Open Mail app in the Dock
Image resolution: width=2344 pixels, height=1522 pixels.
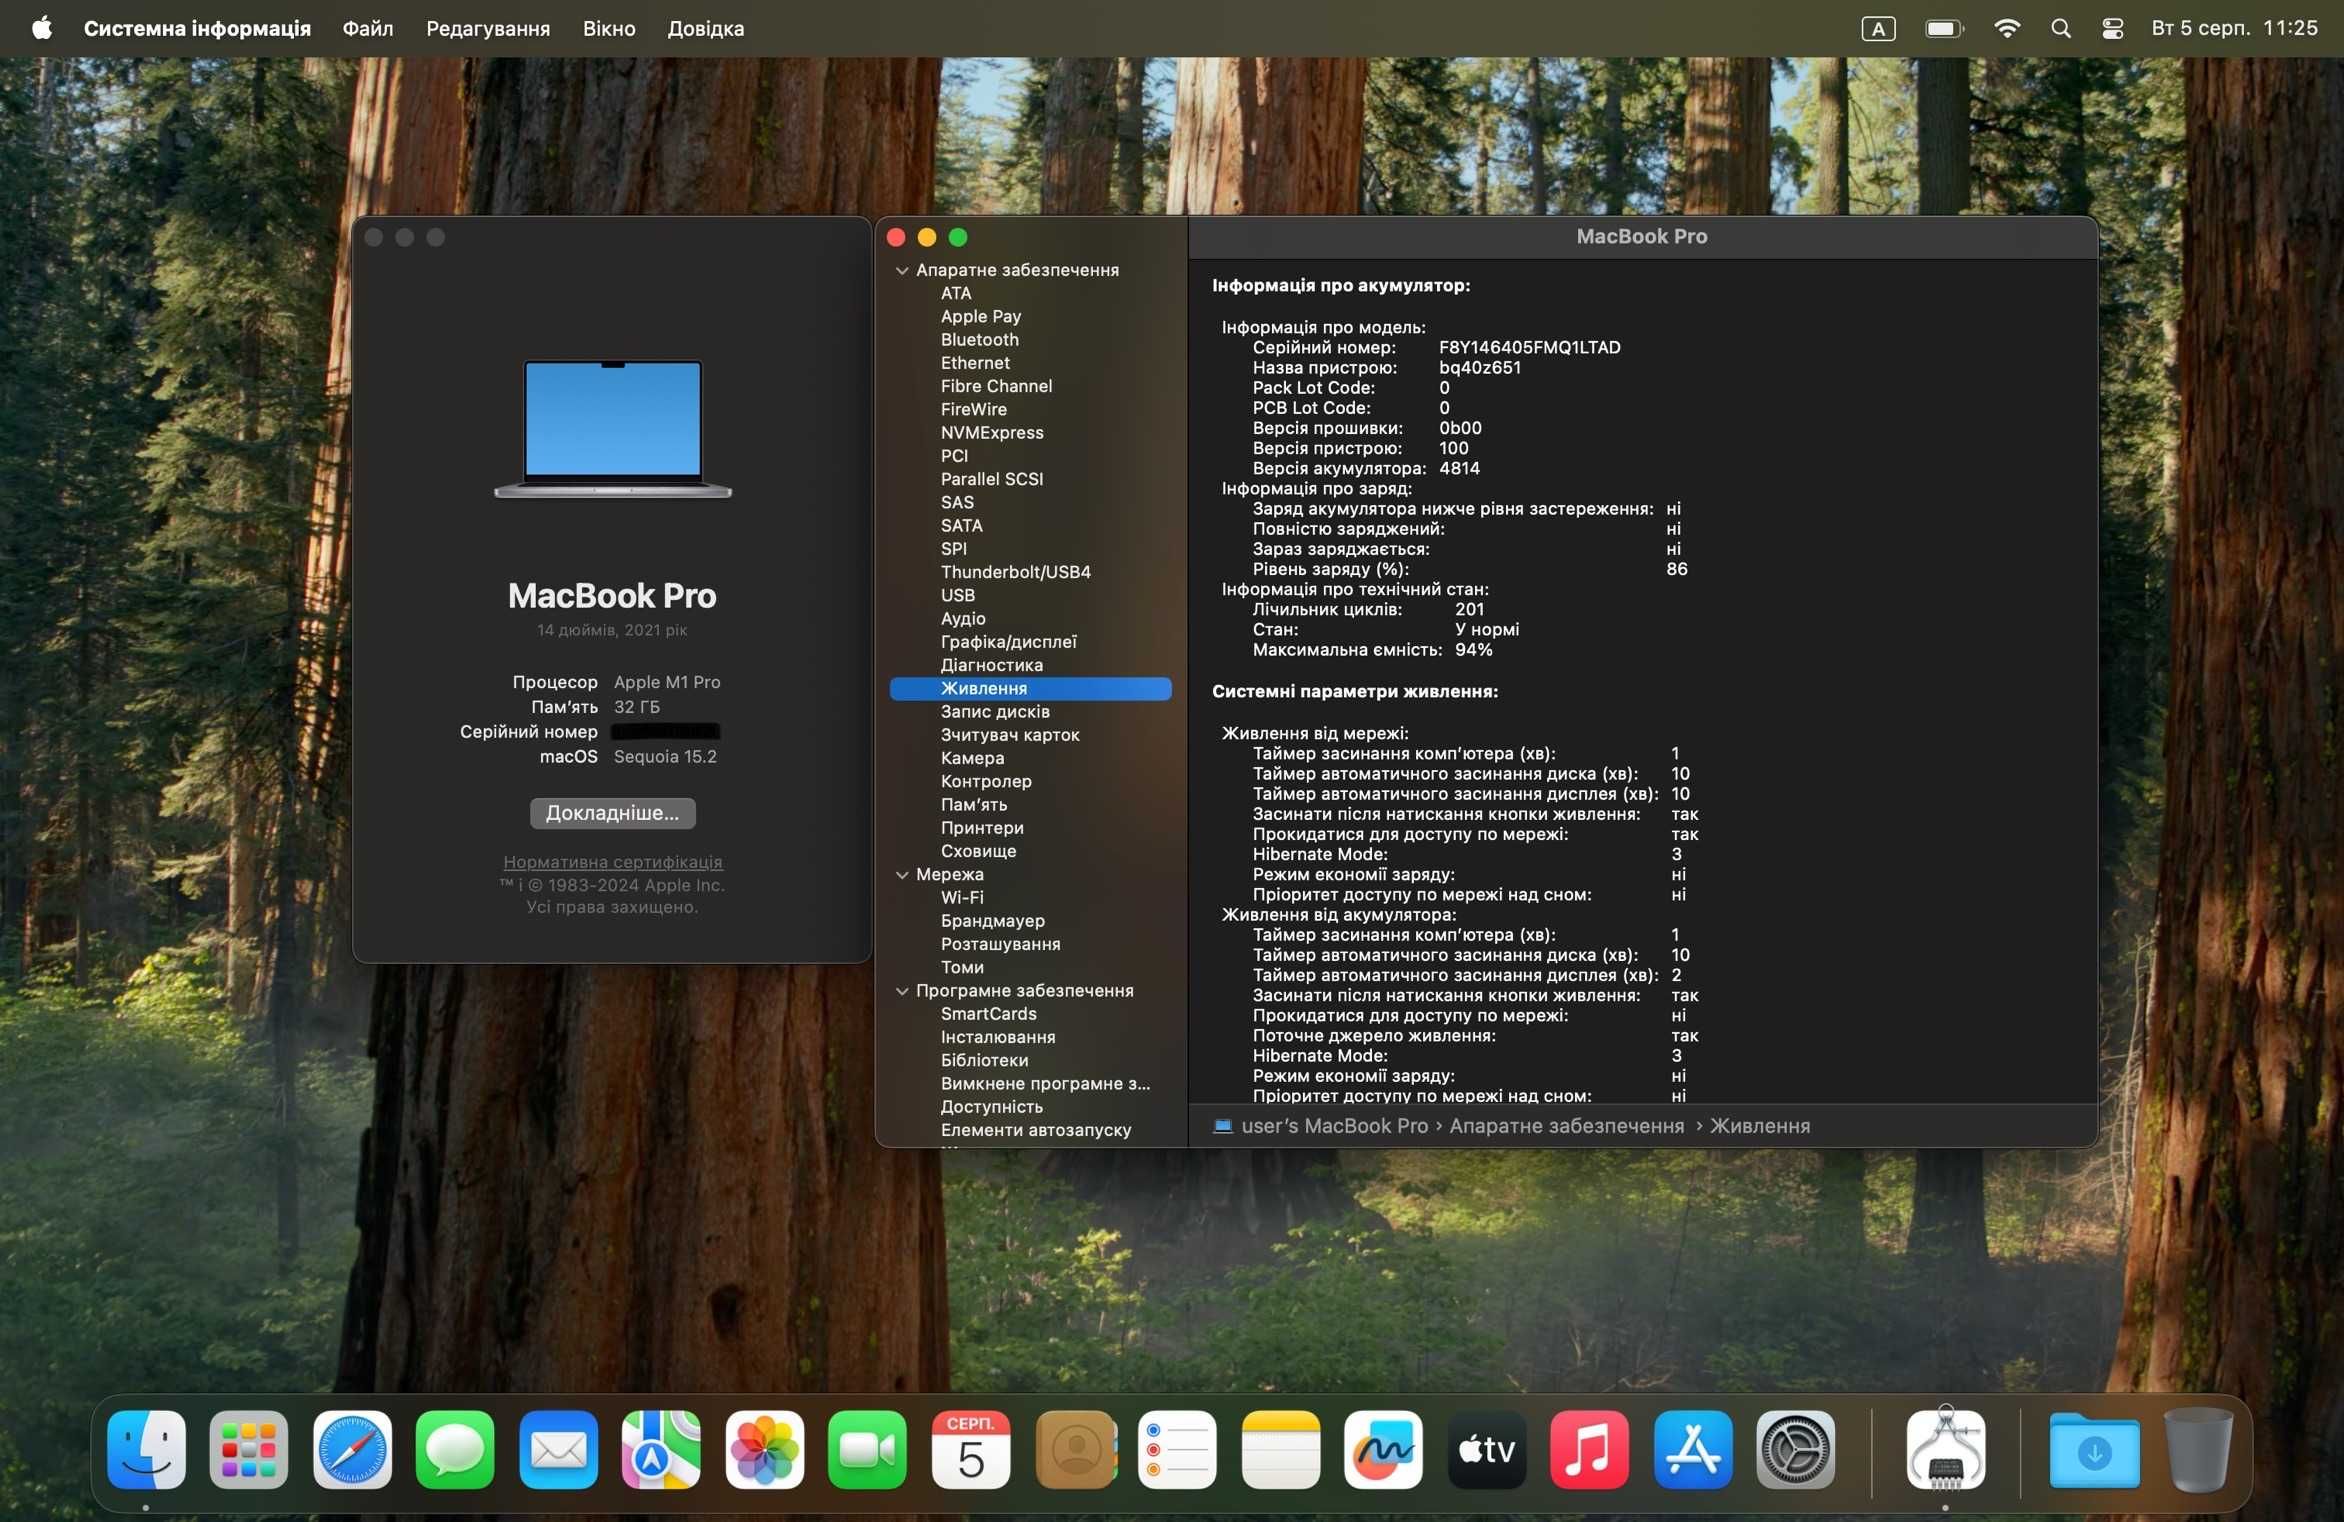click(558, 1449)
